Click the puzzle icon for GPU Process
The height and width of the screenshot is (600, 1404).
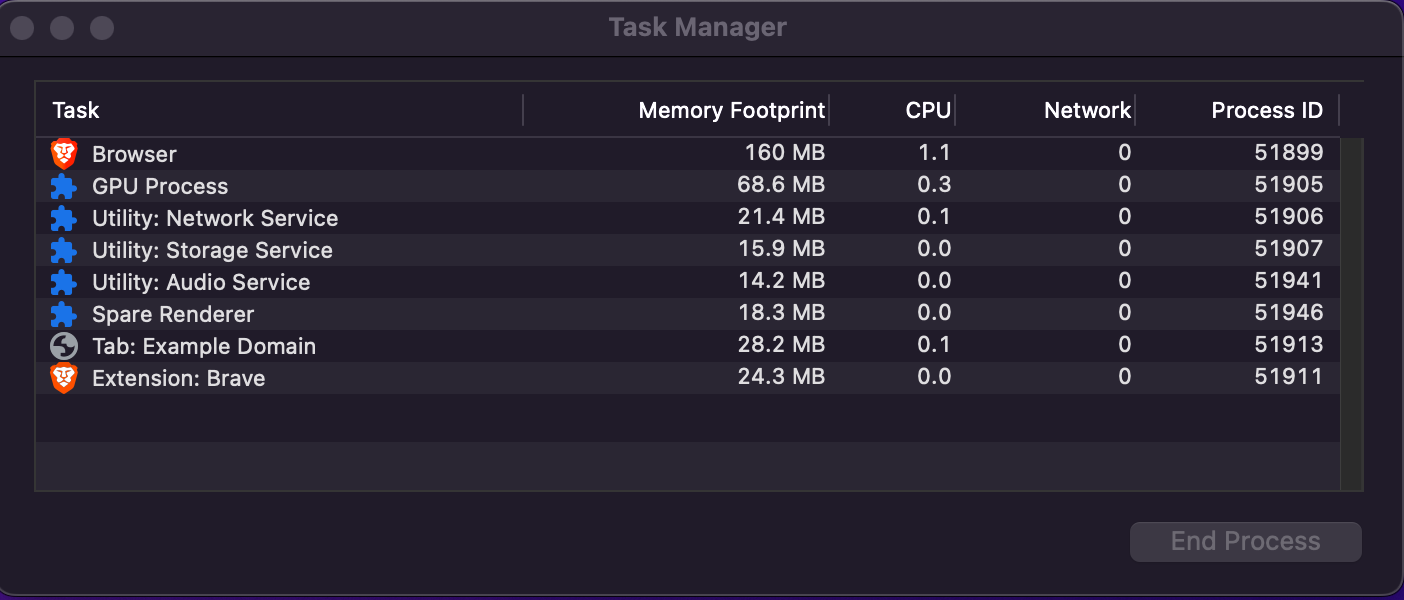point(64,186)
